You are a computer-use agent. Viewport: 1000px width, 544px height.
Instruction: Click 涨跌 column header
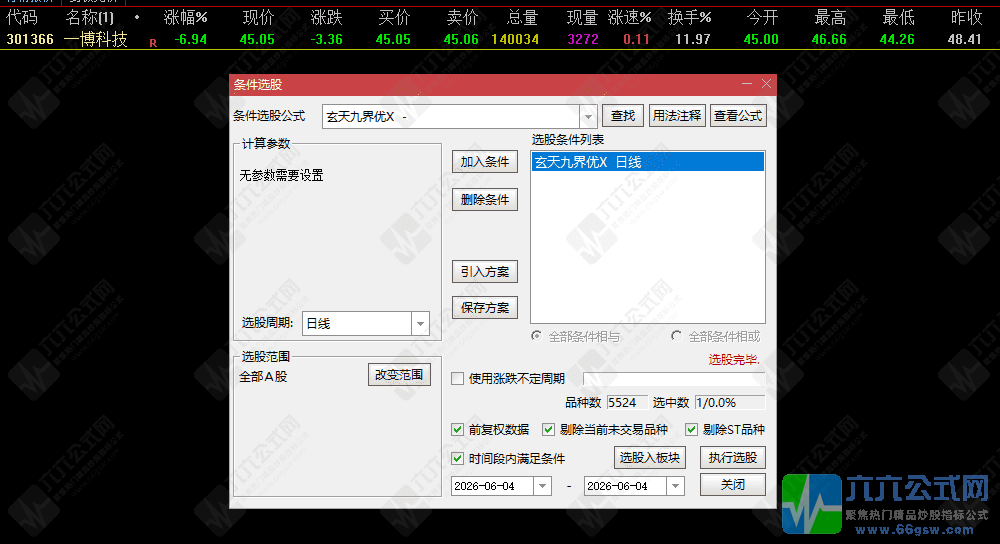[x=327, y=17]
